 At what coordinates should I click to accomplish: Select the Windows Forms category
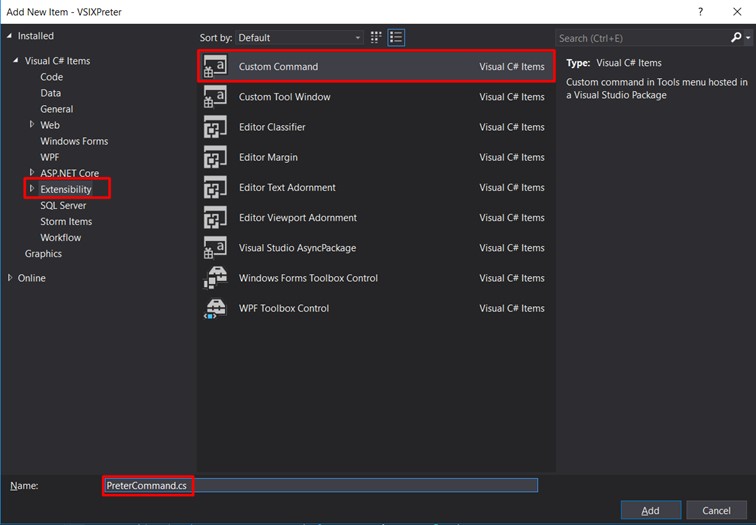pos(74,141)
